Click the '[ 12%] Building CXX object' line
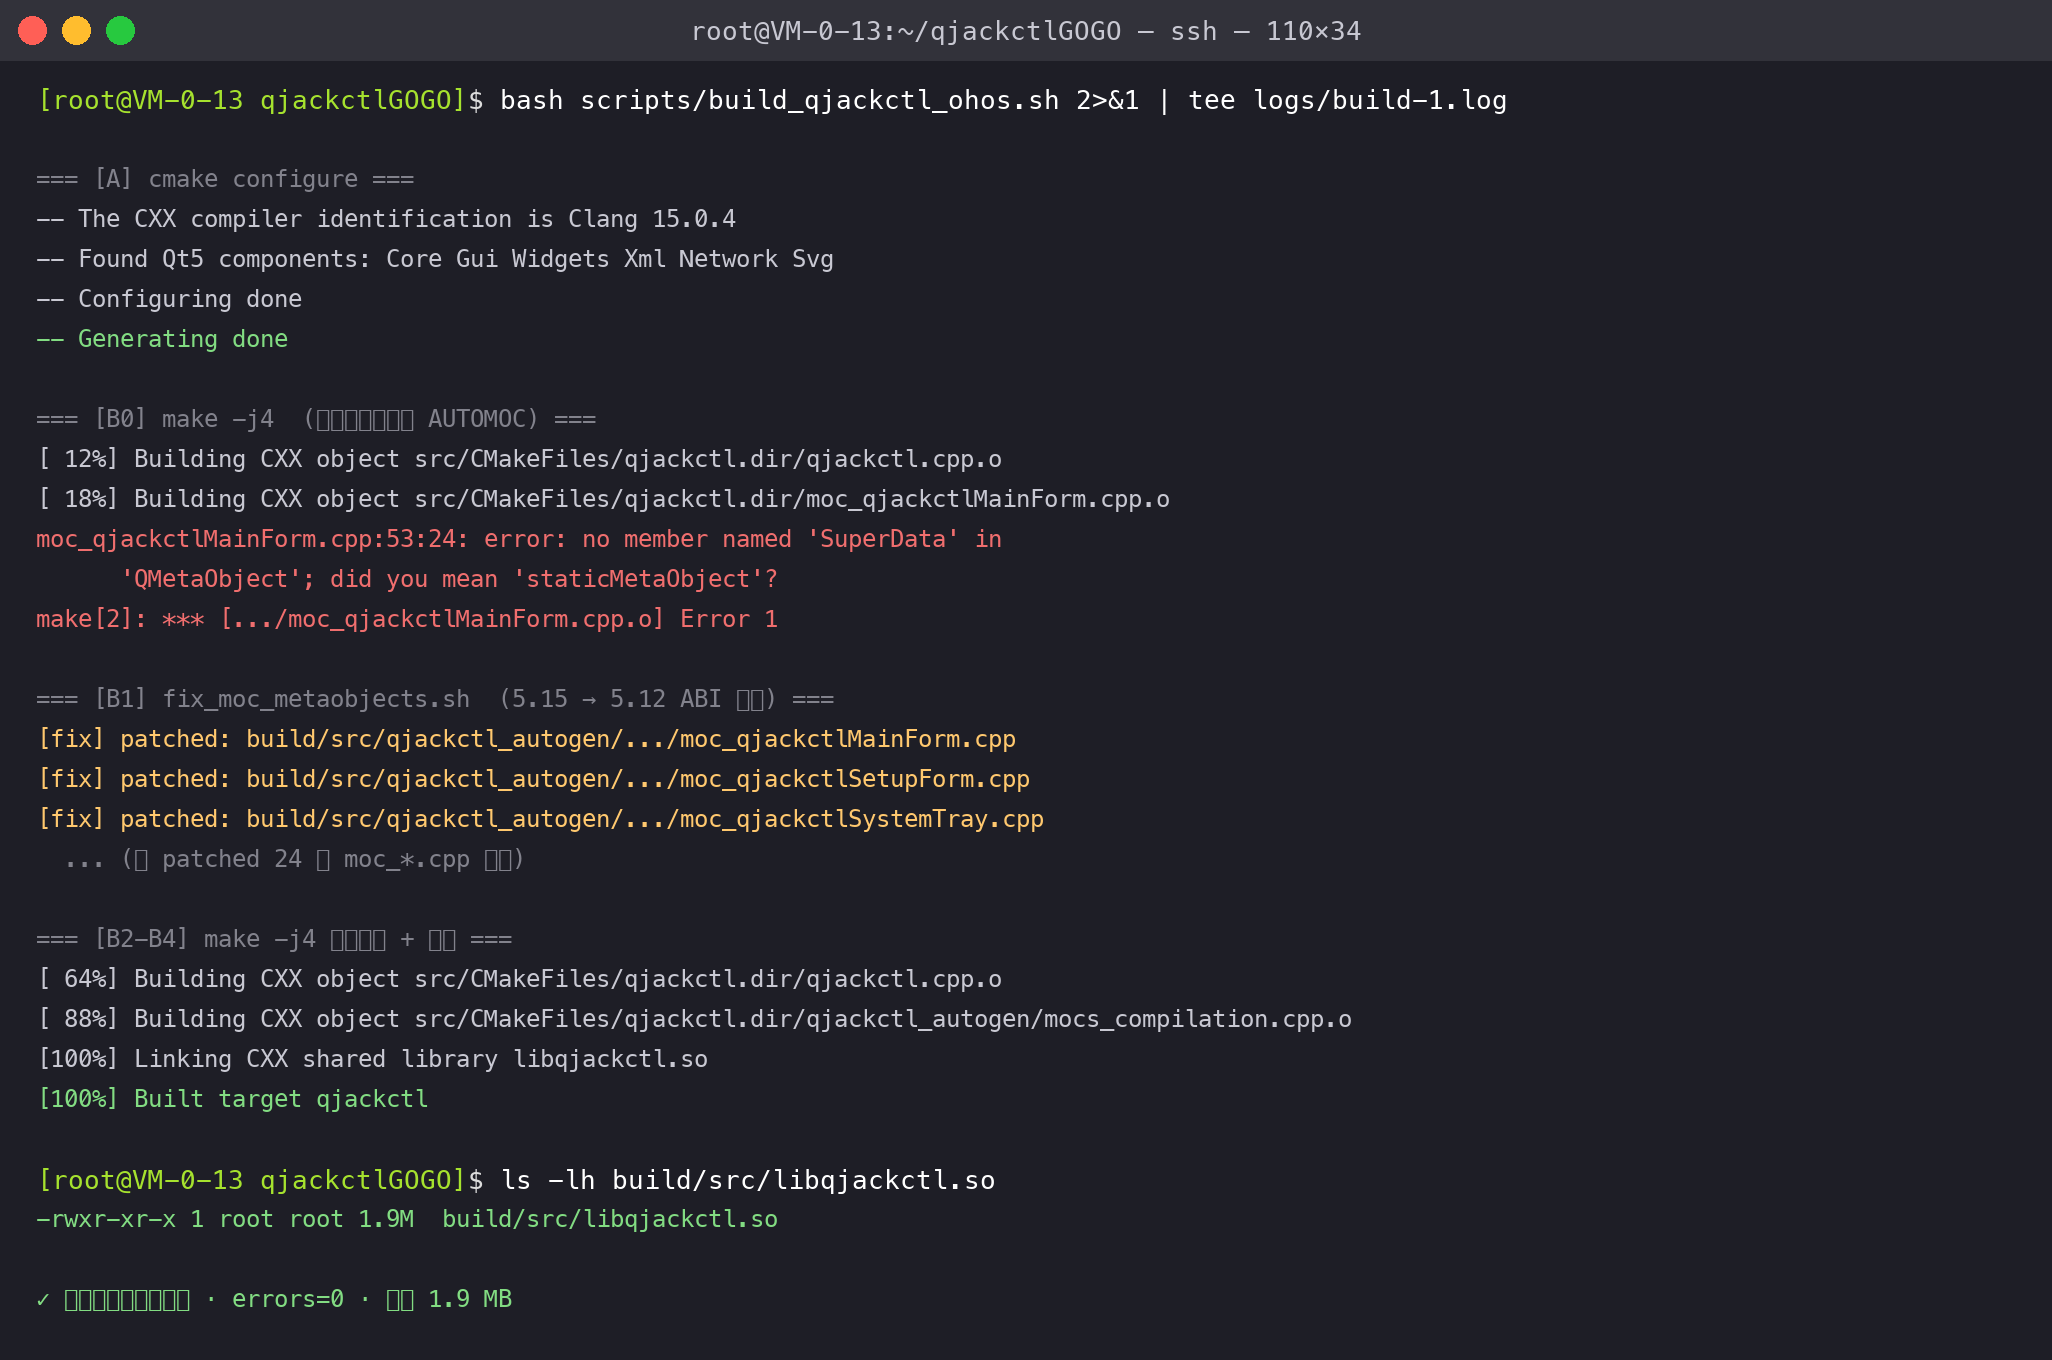Screen dimensions: 2052x1360 coord(519,459)
